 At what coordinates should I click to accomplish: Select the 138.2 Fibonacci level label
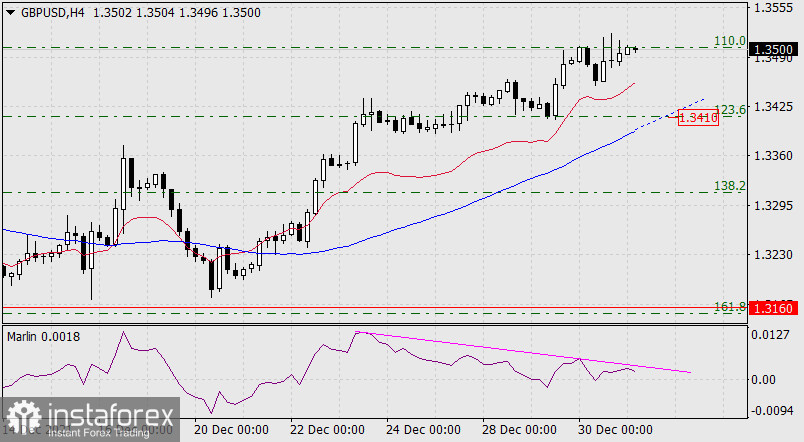[x=732, y=186]
